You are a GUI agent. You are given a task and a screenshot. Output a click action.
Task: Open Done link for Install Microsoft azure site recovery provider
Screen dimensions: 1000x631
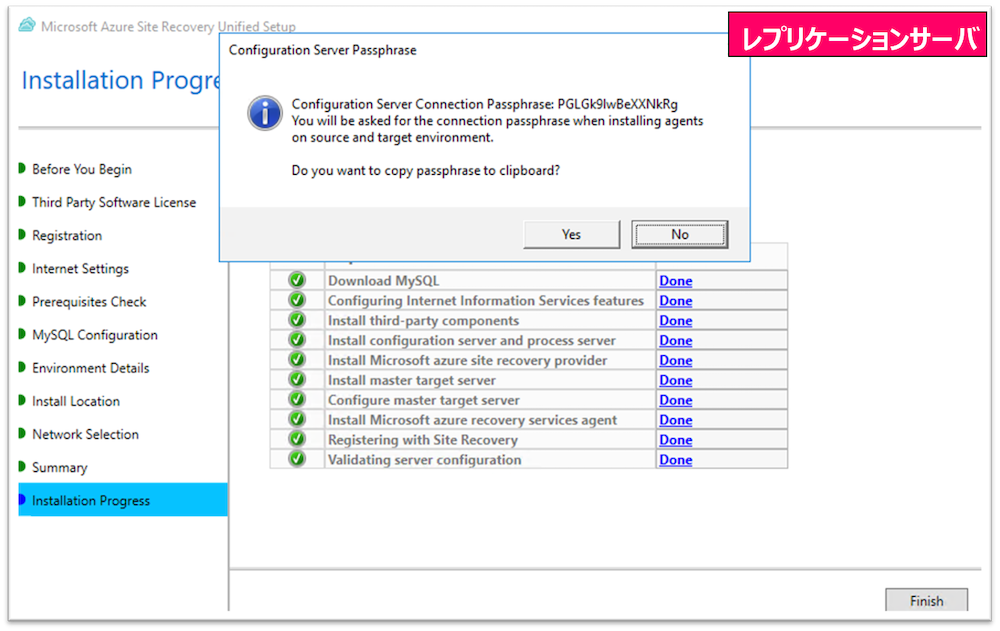point(675,360)
